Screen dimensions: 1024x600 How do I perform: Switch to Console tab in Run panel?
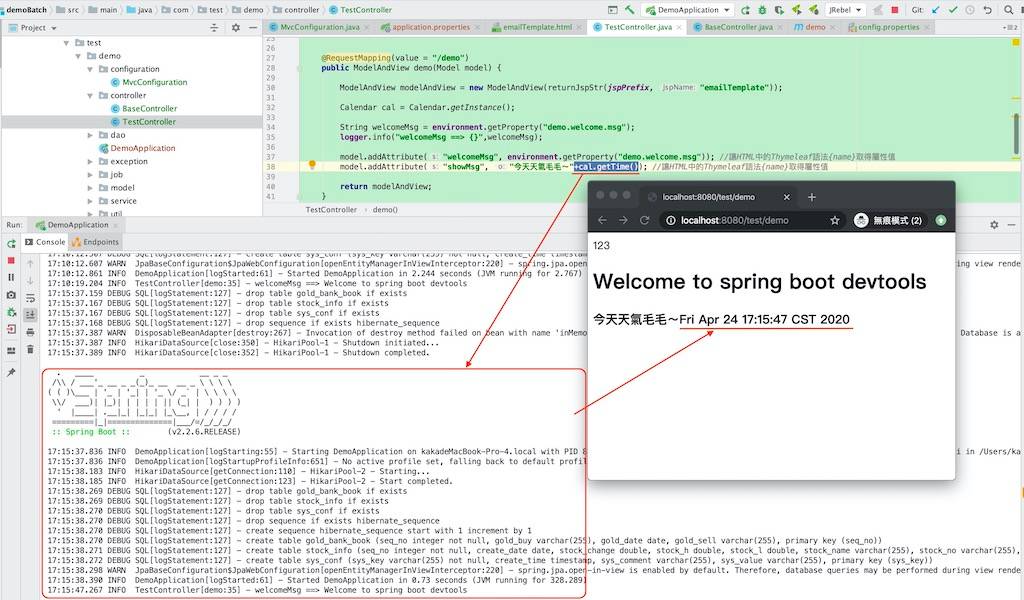pyautogui.click(x=44, y=242)
